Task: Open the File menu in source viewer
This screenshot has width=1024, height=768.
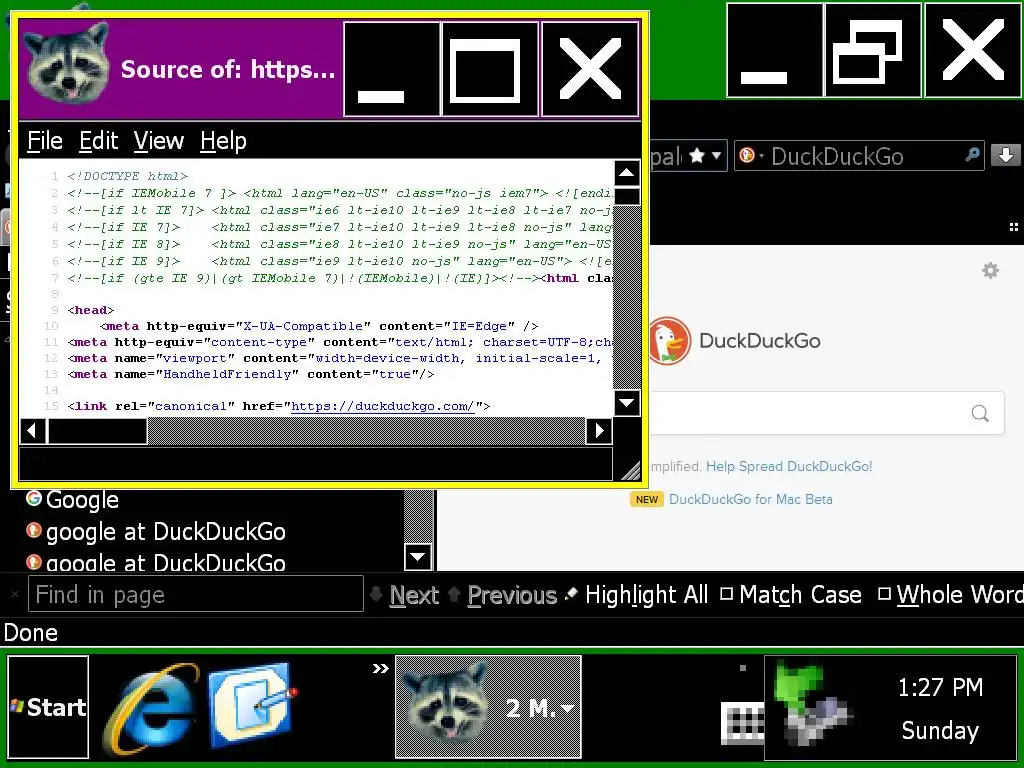Action: click(45, 140)
